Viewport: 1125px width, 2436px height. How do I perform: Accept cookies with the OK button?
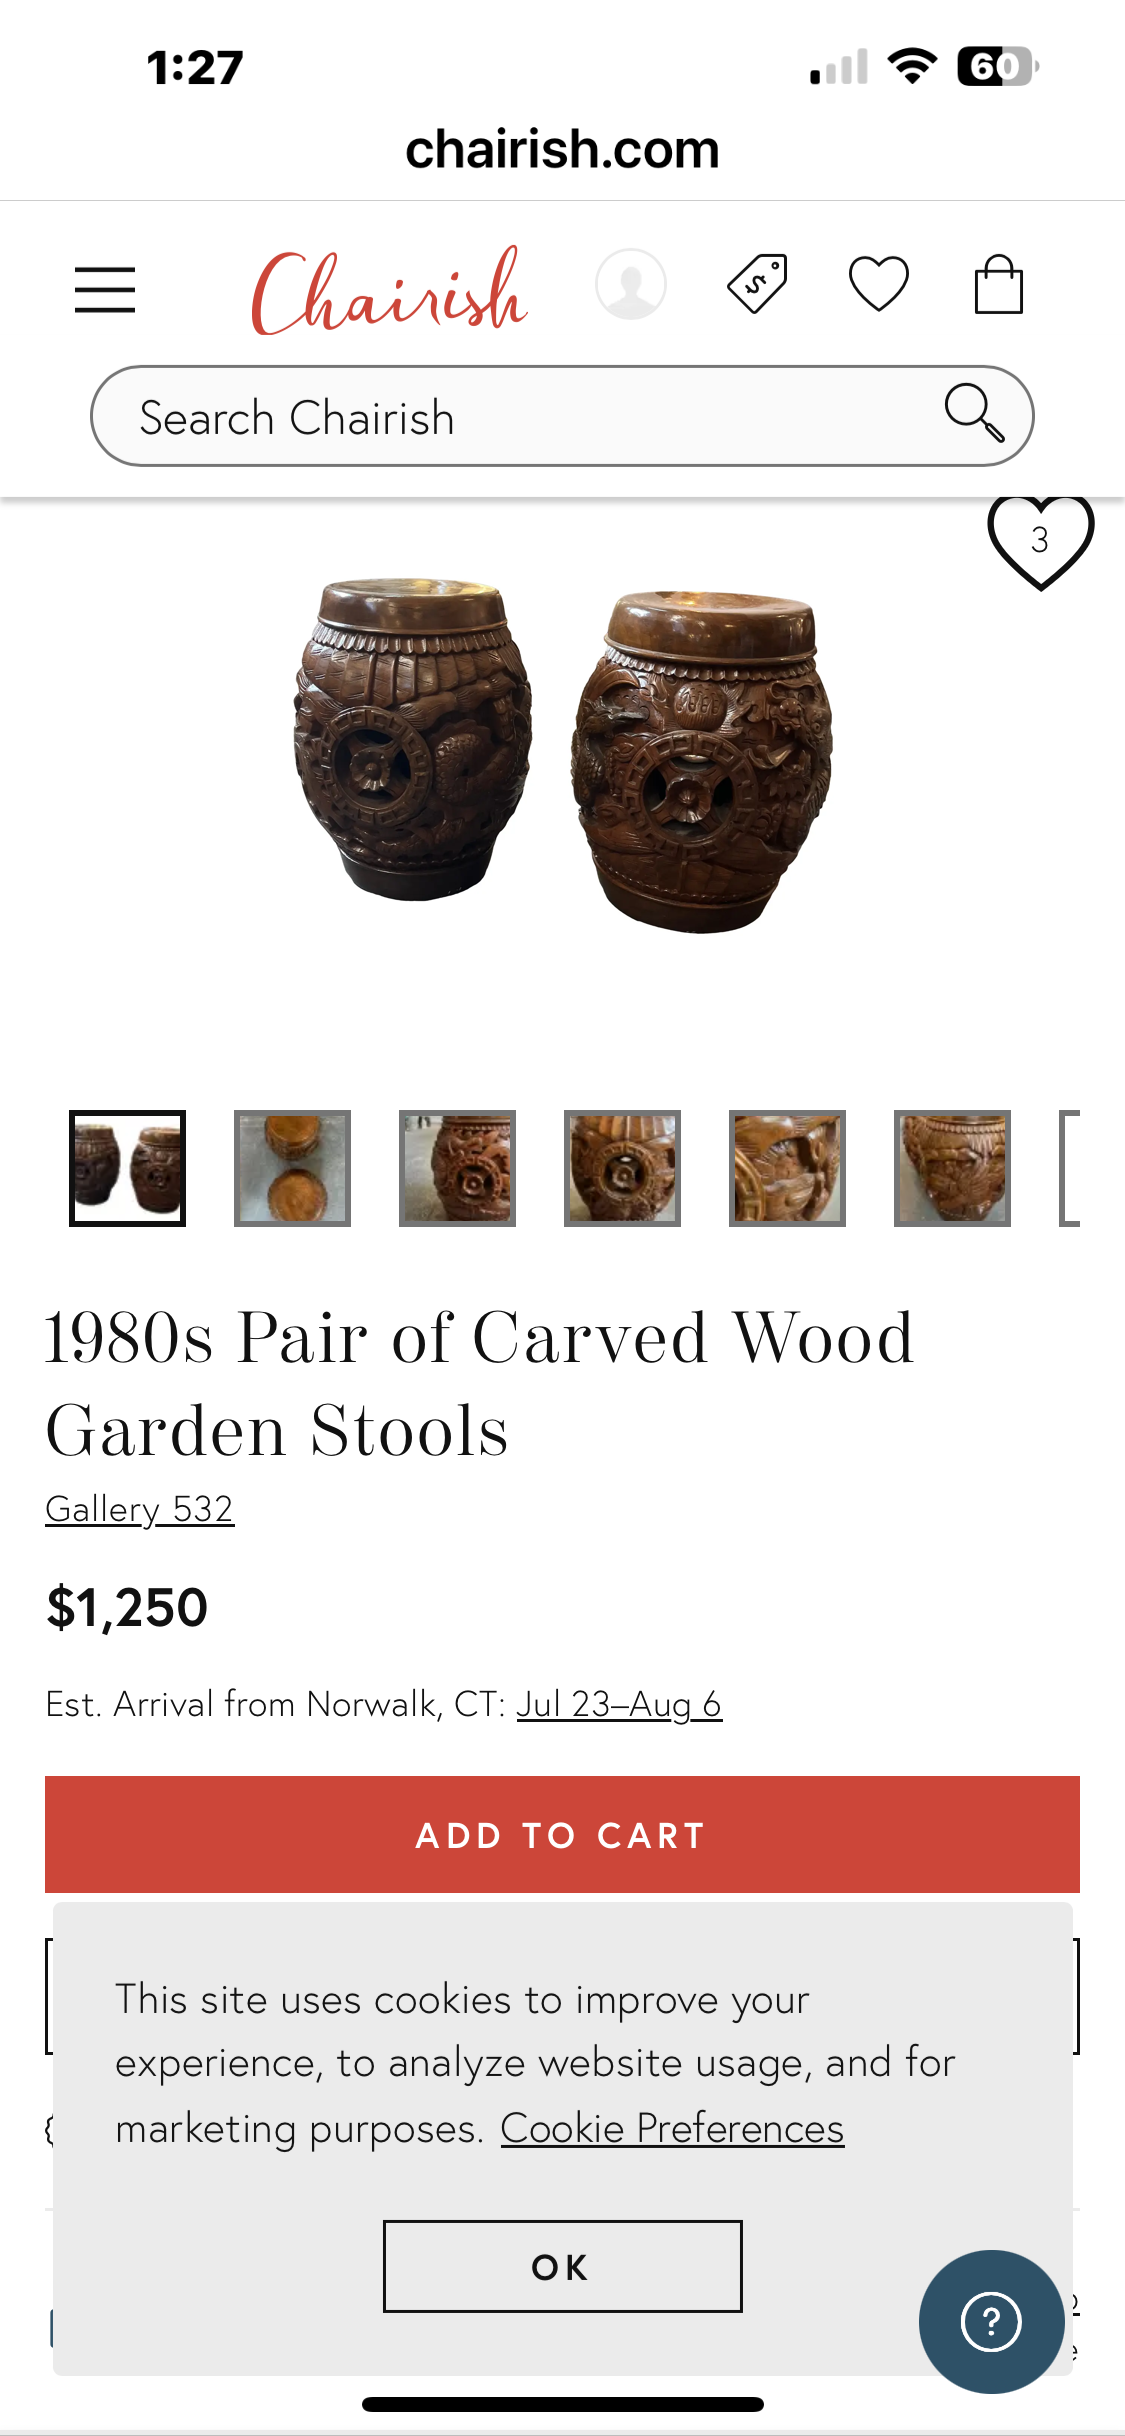pyautogui.click(x=562, y=2266)
